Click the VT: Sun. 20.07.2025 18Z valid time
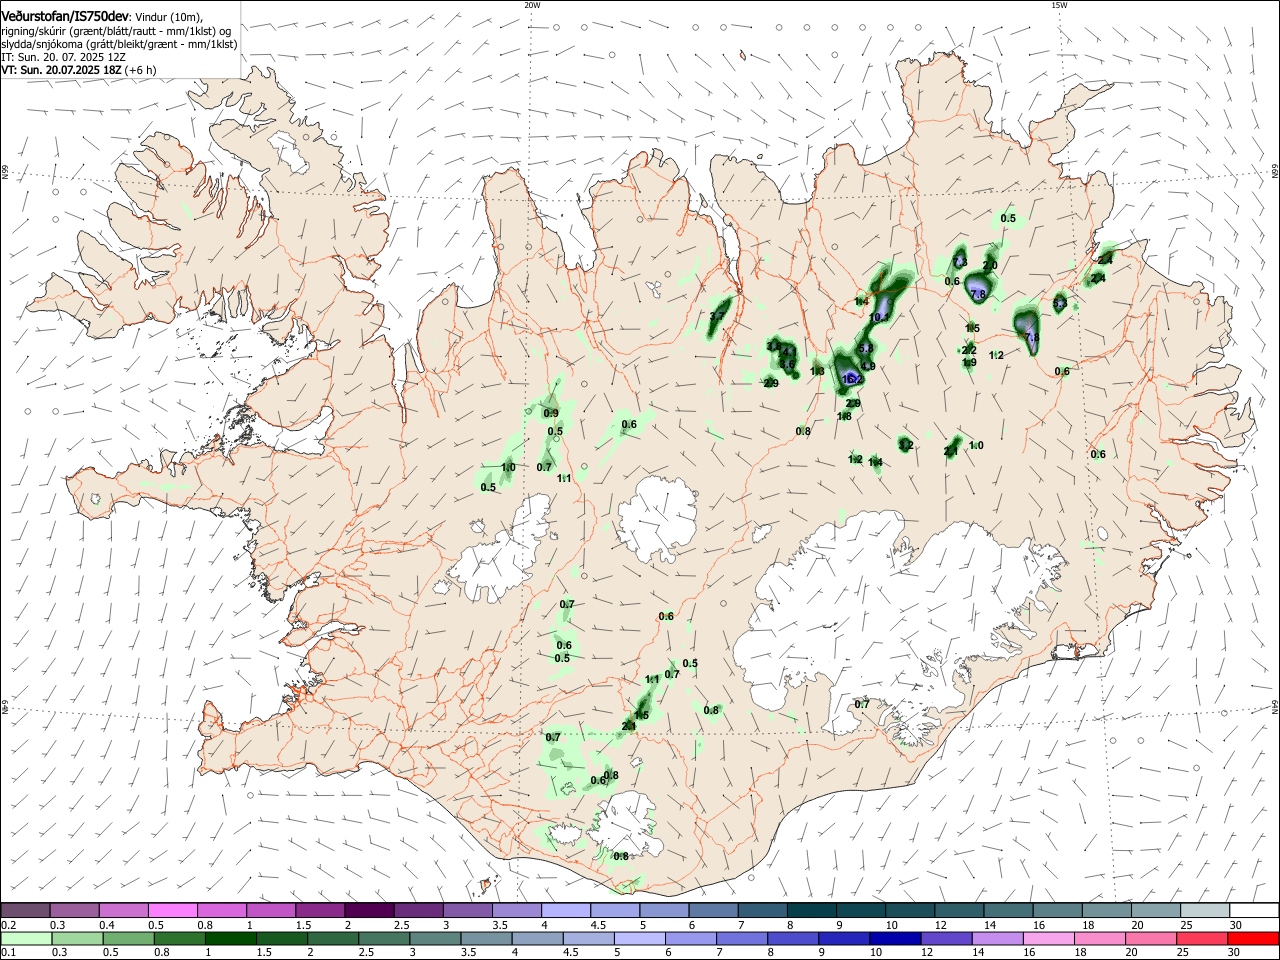1280x960 pixels. click(x=78, y=71)
